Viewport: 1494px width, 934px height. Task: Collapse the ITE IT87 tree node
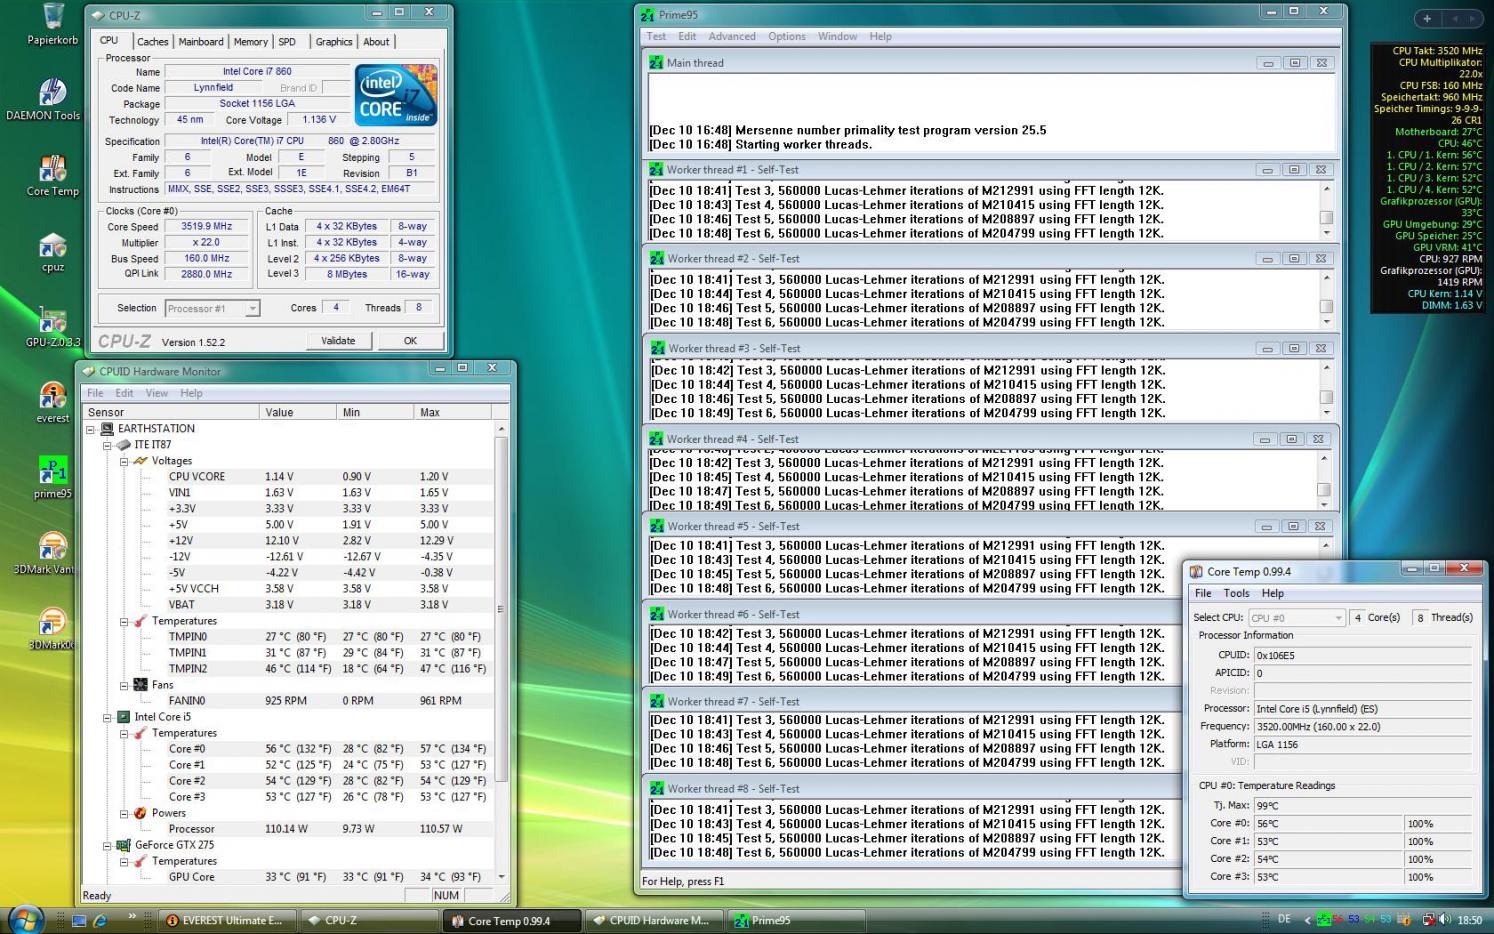107,445
